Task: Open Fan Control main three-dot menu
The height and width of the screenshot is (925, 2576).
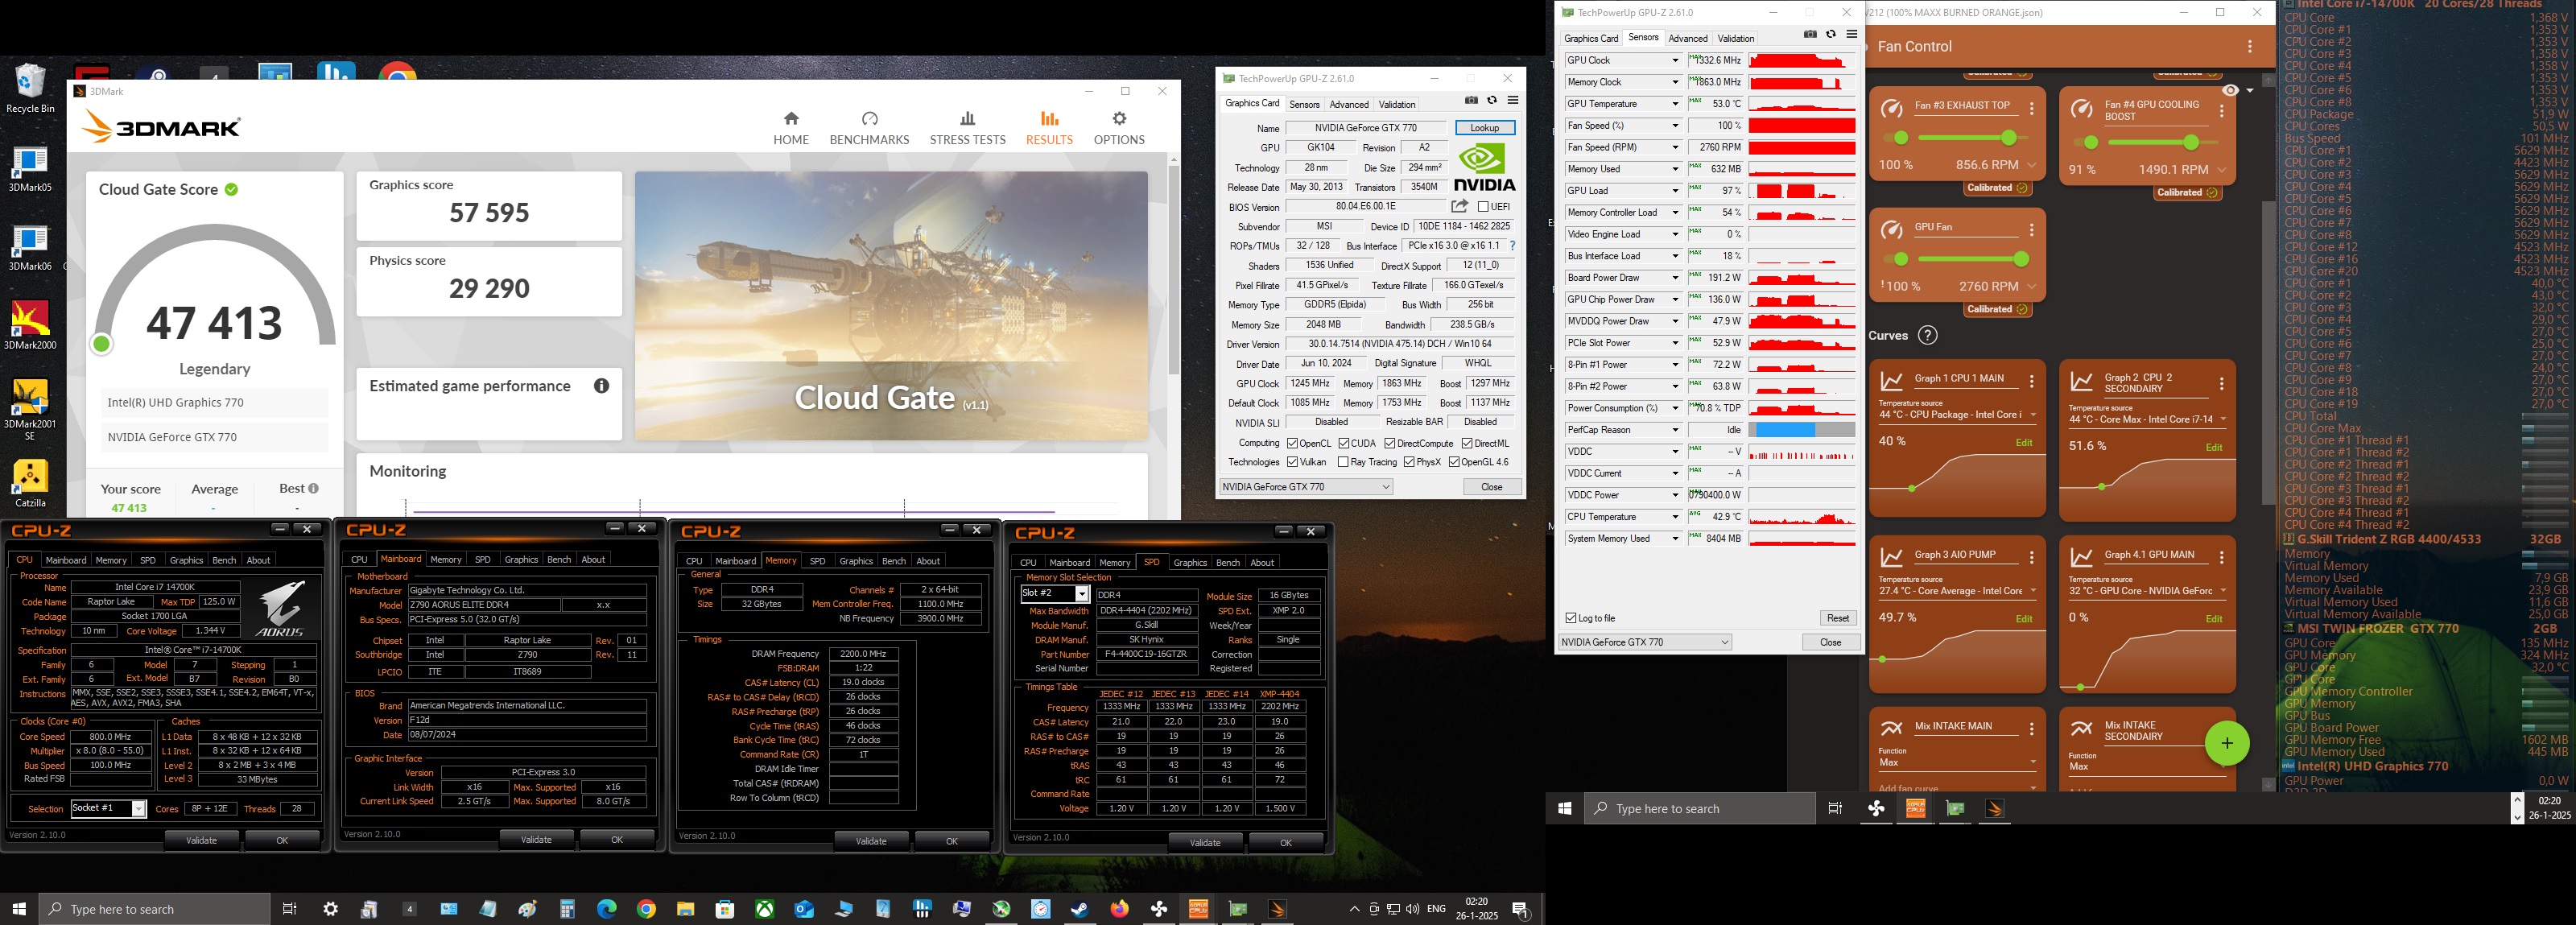Action: coord(2249,47)
